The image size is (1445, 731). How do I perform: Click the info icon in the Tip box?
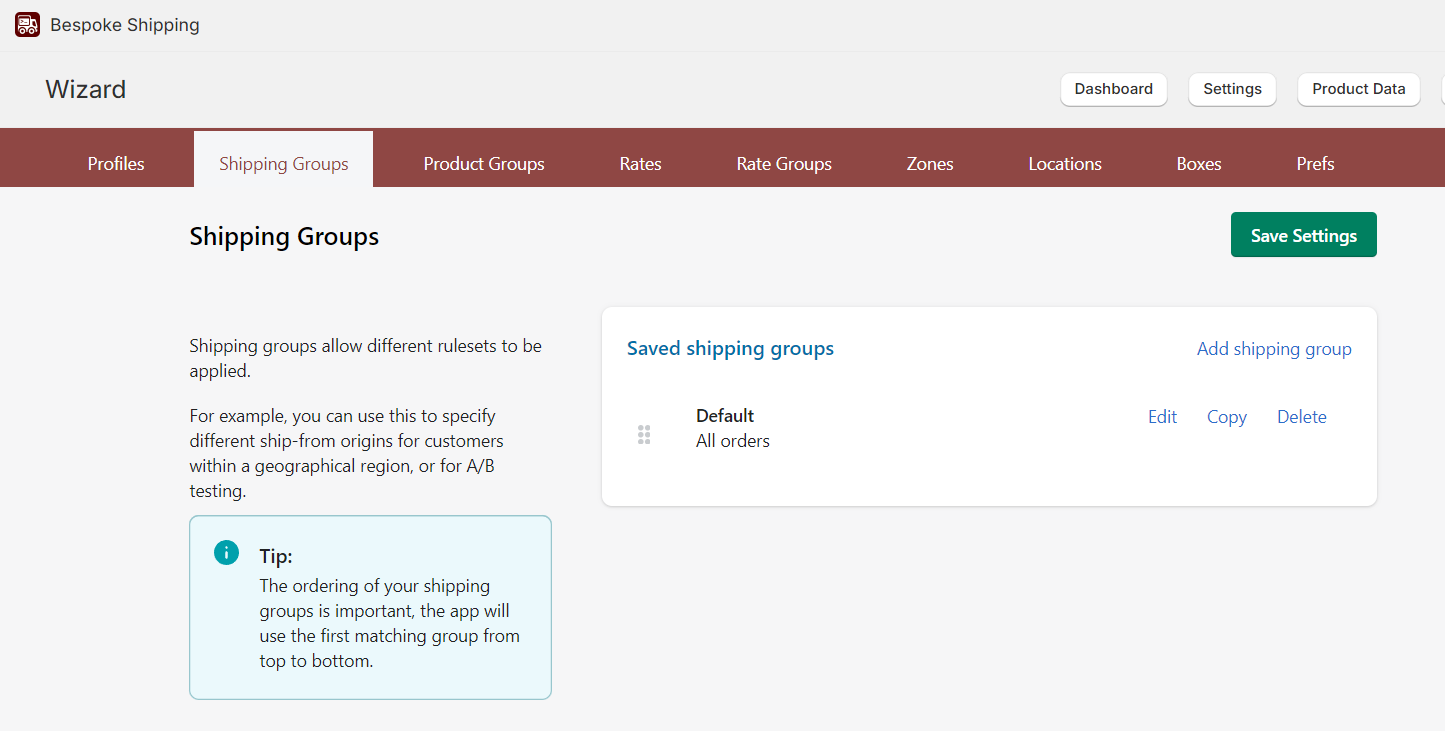227,553
